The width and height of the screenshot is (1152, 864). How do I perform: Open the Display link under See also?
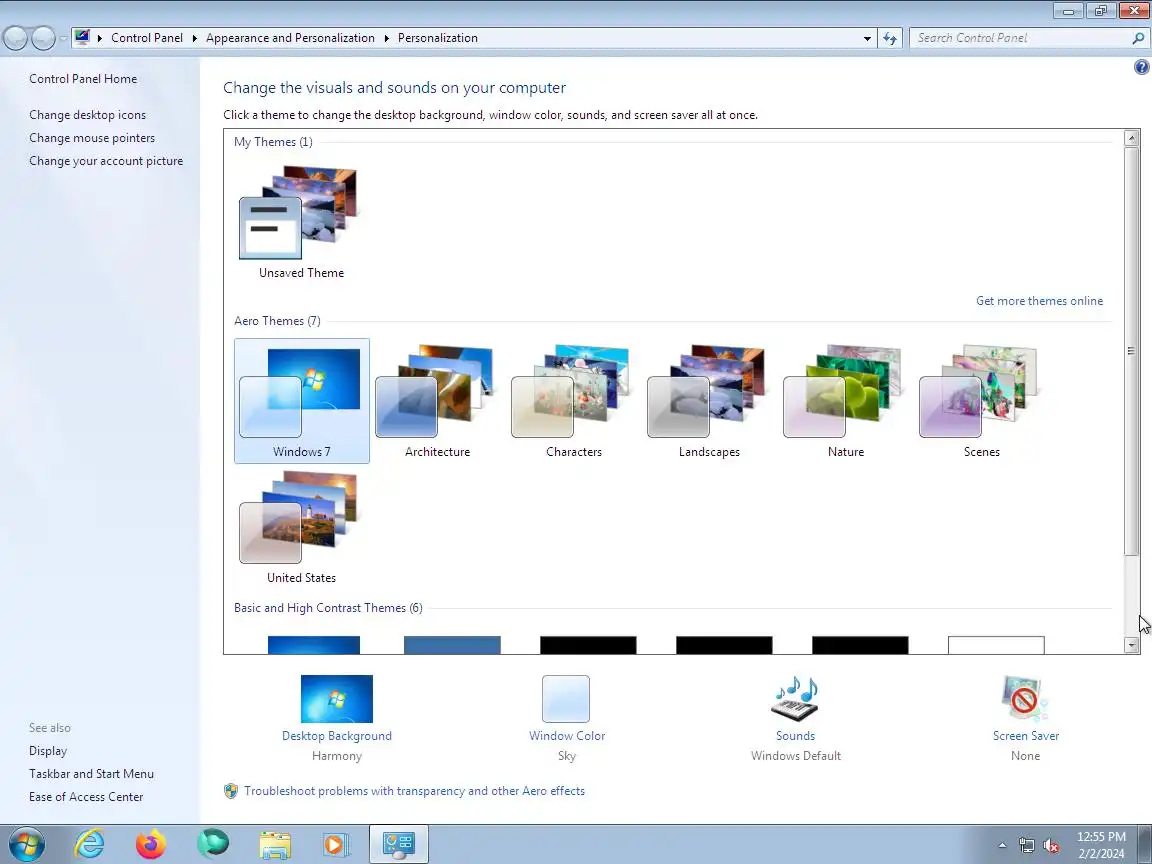48,751
